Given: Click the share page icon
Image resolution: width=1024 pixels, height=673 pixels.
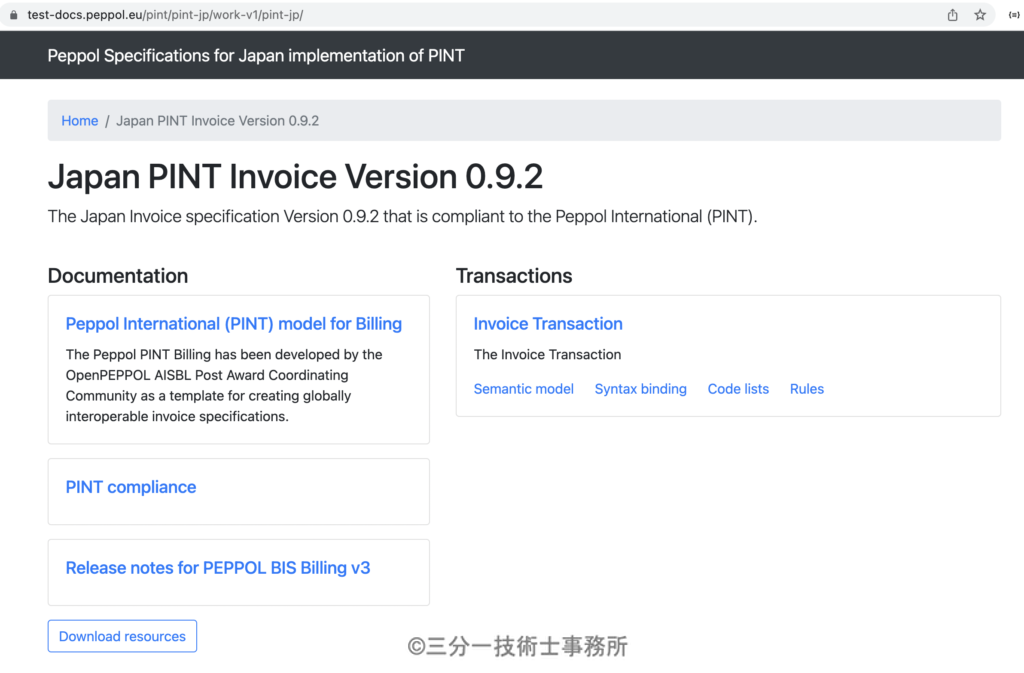Looking at the screenshot, I should click(952, 14).
